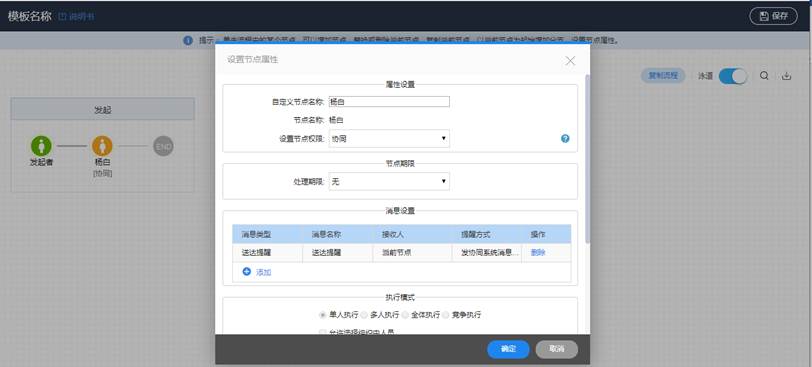Open the 处理期限 dropdown
This screenshot has width=812, height=367.
click(389, 182)
